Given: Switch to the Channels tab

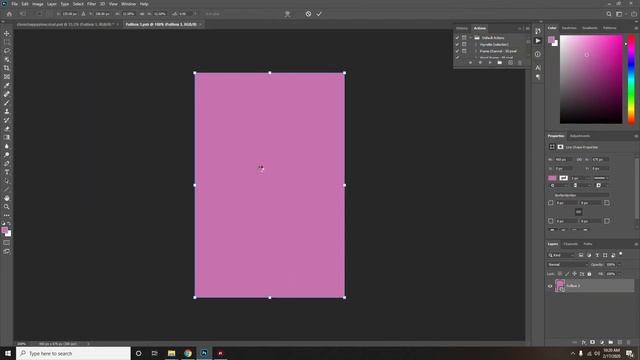Looking at the screenshot, I should 571,244.
